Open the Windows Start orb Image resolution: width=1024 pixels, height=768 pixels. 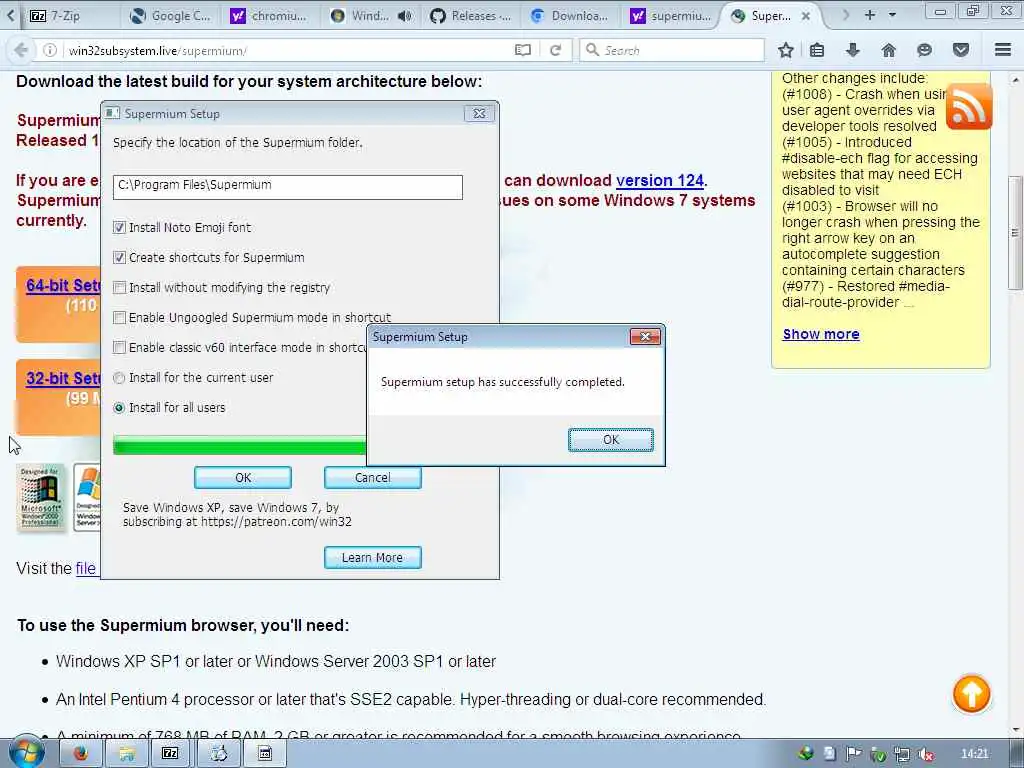(26, 754)
